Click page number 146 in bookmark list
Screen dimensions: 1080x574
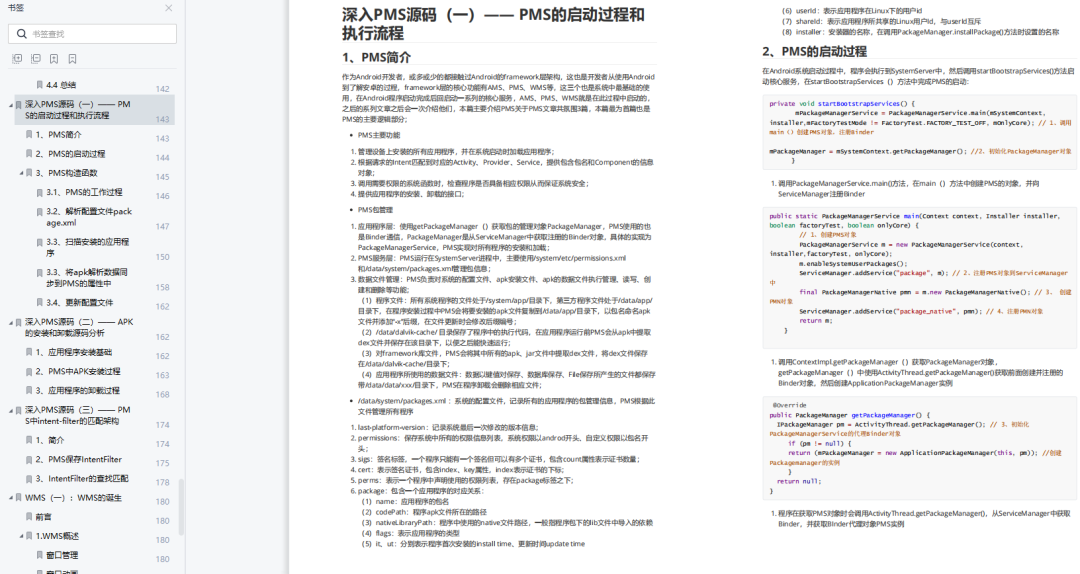(163, 196)
